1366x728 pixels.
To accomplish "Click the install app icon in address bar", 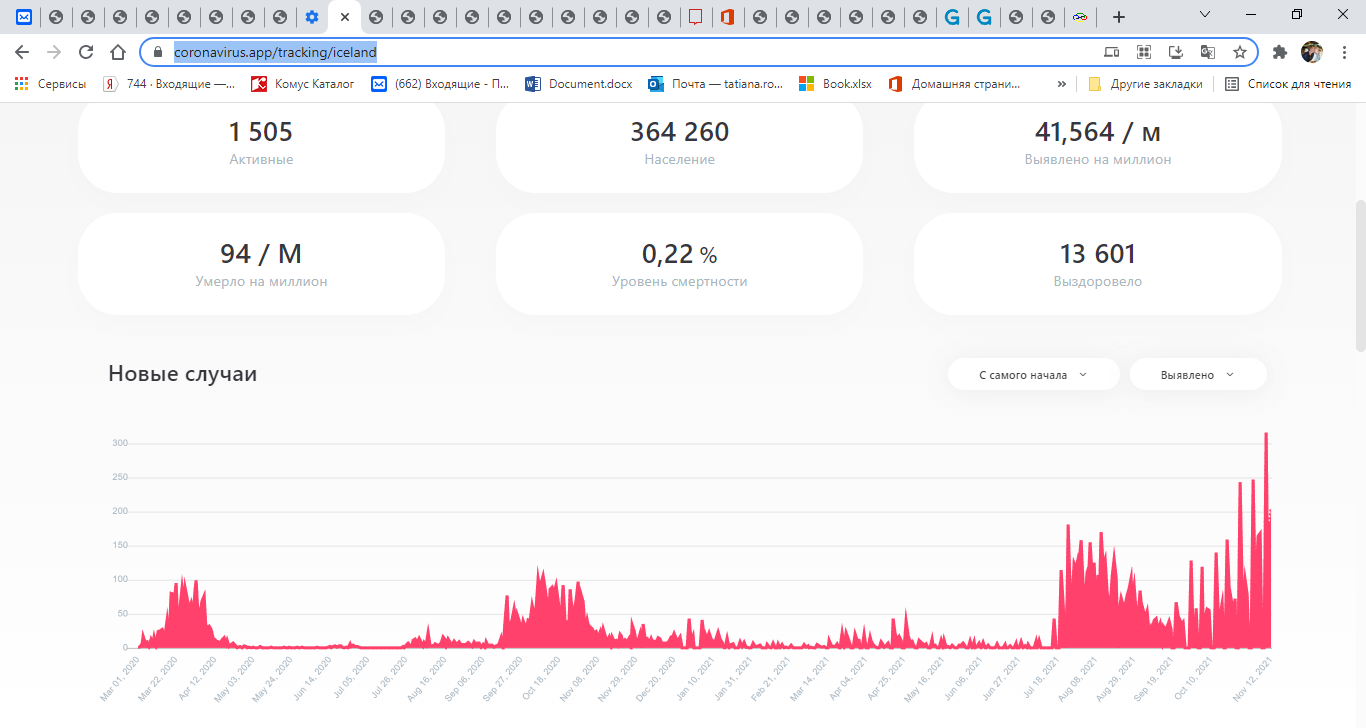I will 1176,52.
